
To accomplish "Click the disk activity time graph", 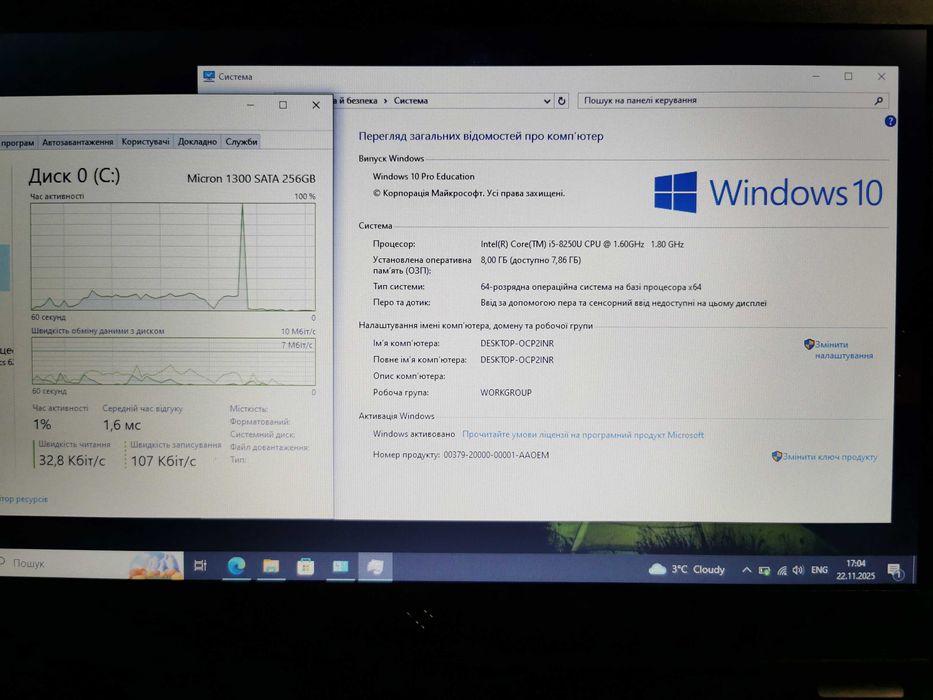I will click(173, 257).
